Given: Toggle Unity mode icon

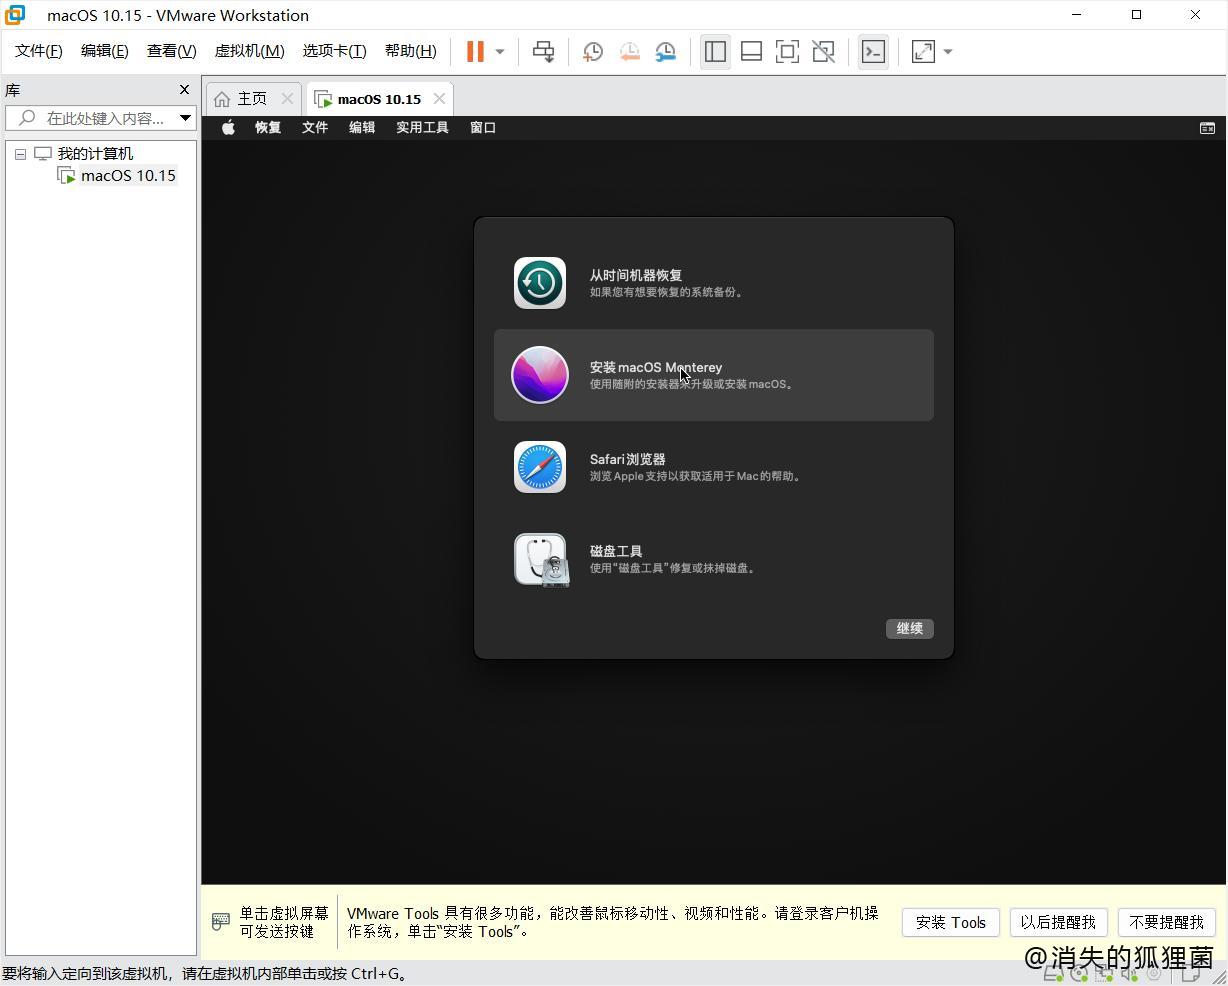Looking at the screenshot, I should point(823,51).
